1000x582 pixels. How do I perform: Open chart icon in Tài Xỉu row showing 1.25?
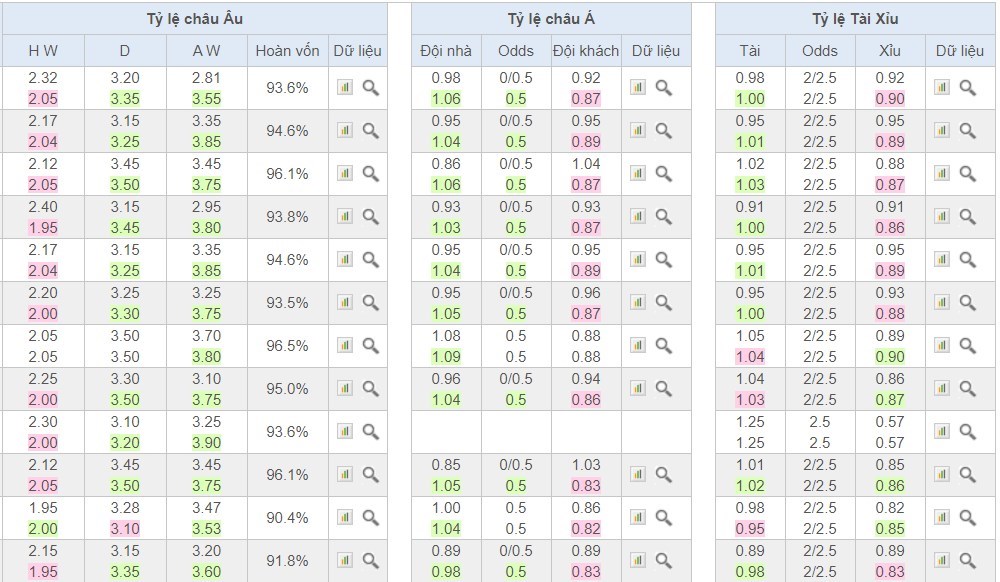click(941, 432)
